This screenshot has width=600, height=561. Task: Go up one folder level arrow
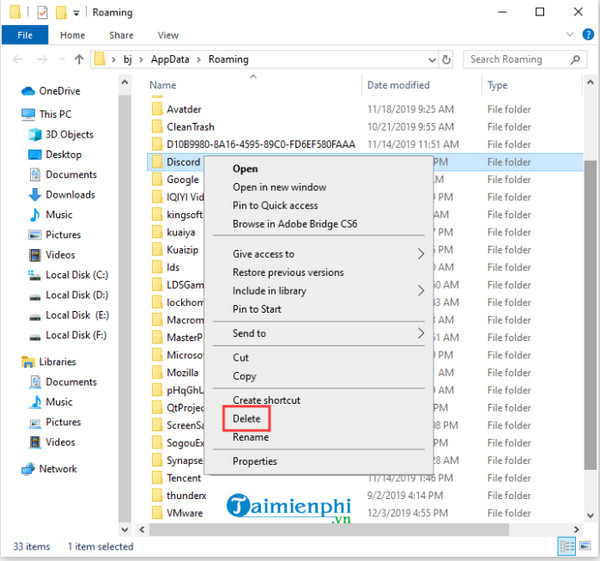tap(79, 59)
